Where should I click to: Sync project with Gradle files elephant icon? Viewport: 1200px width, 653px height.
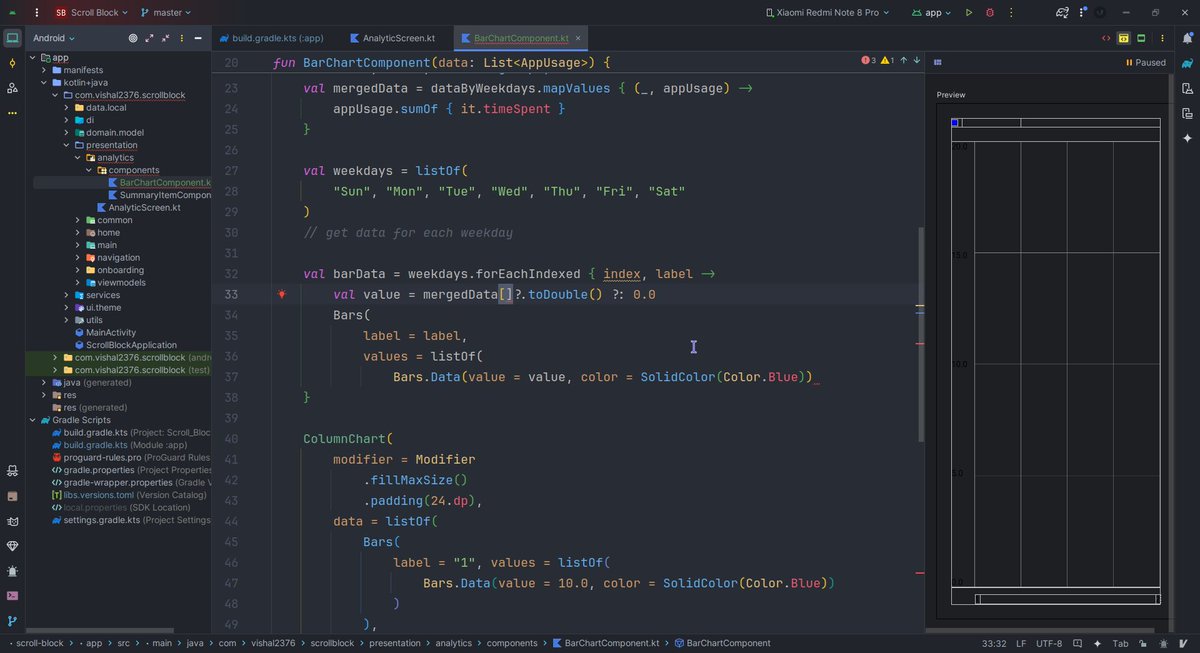1062,13
